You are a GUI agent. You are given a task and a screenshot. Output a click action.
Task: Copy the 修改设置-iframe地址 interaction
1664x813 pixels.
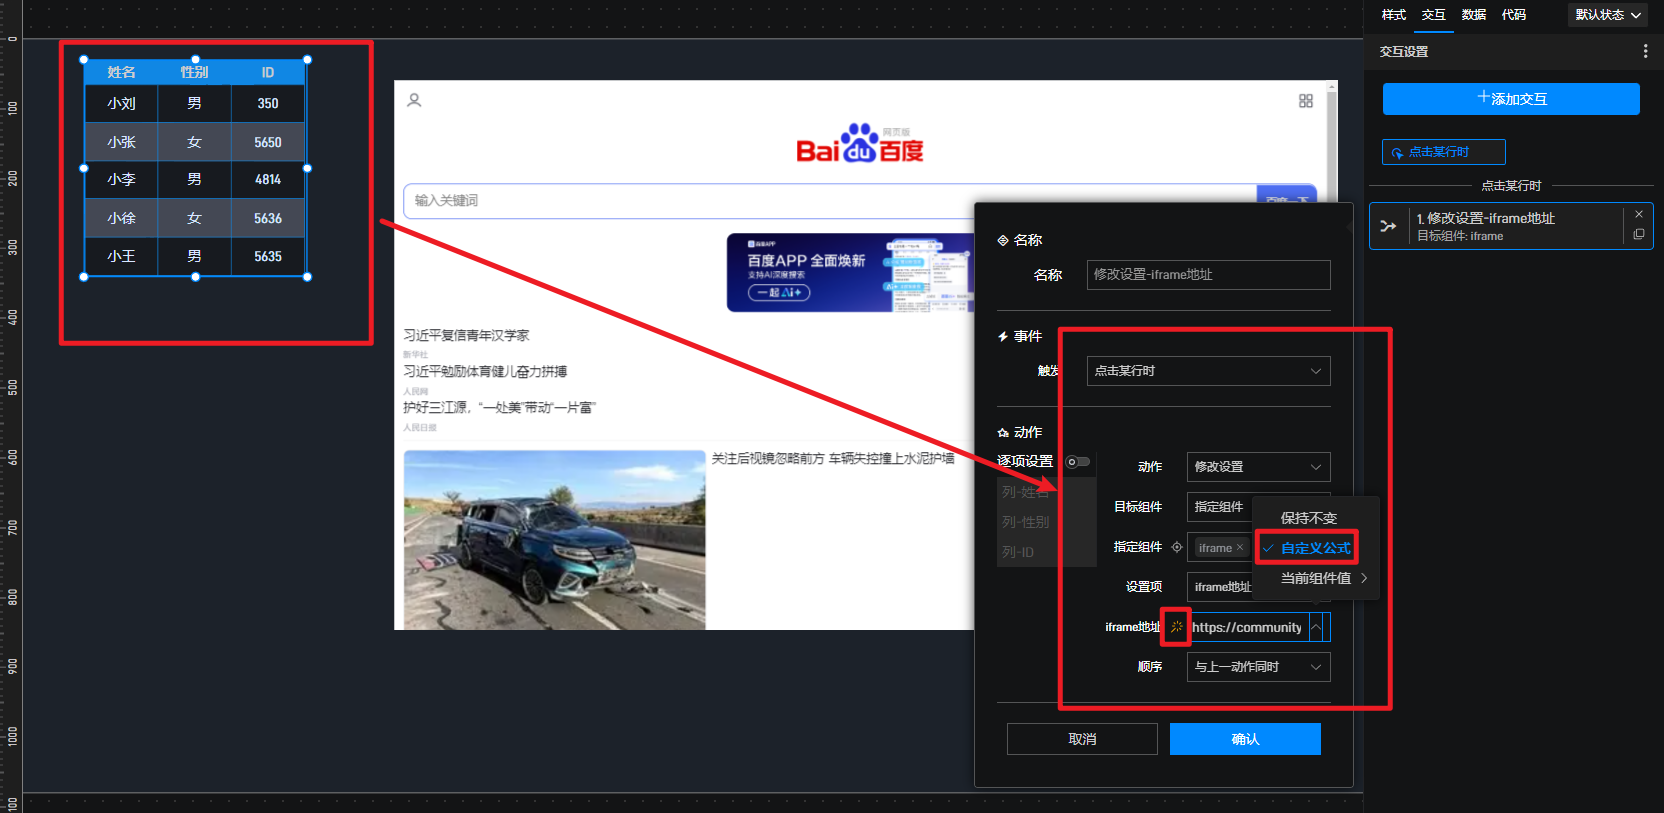[1639, 235]
